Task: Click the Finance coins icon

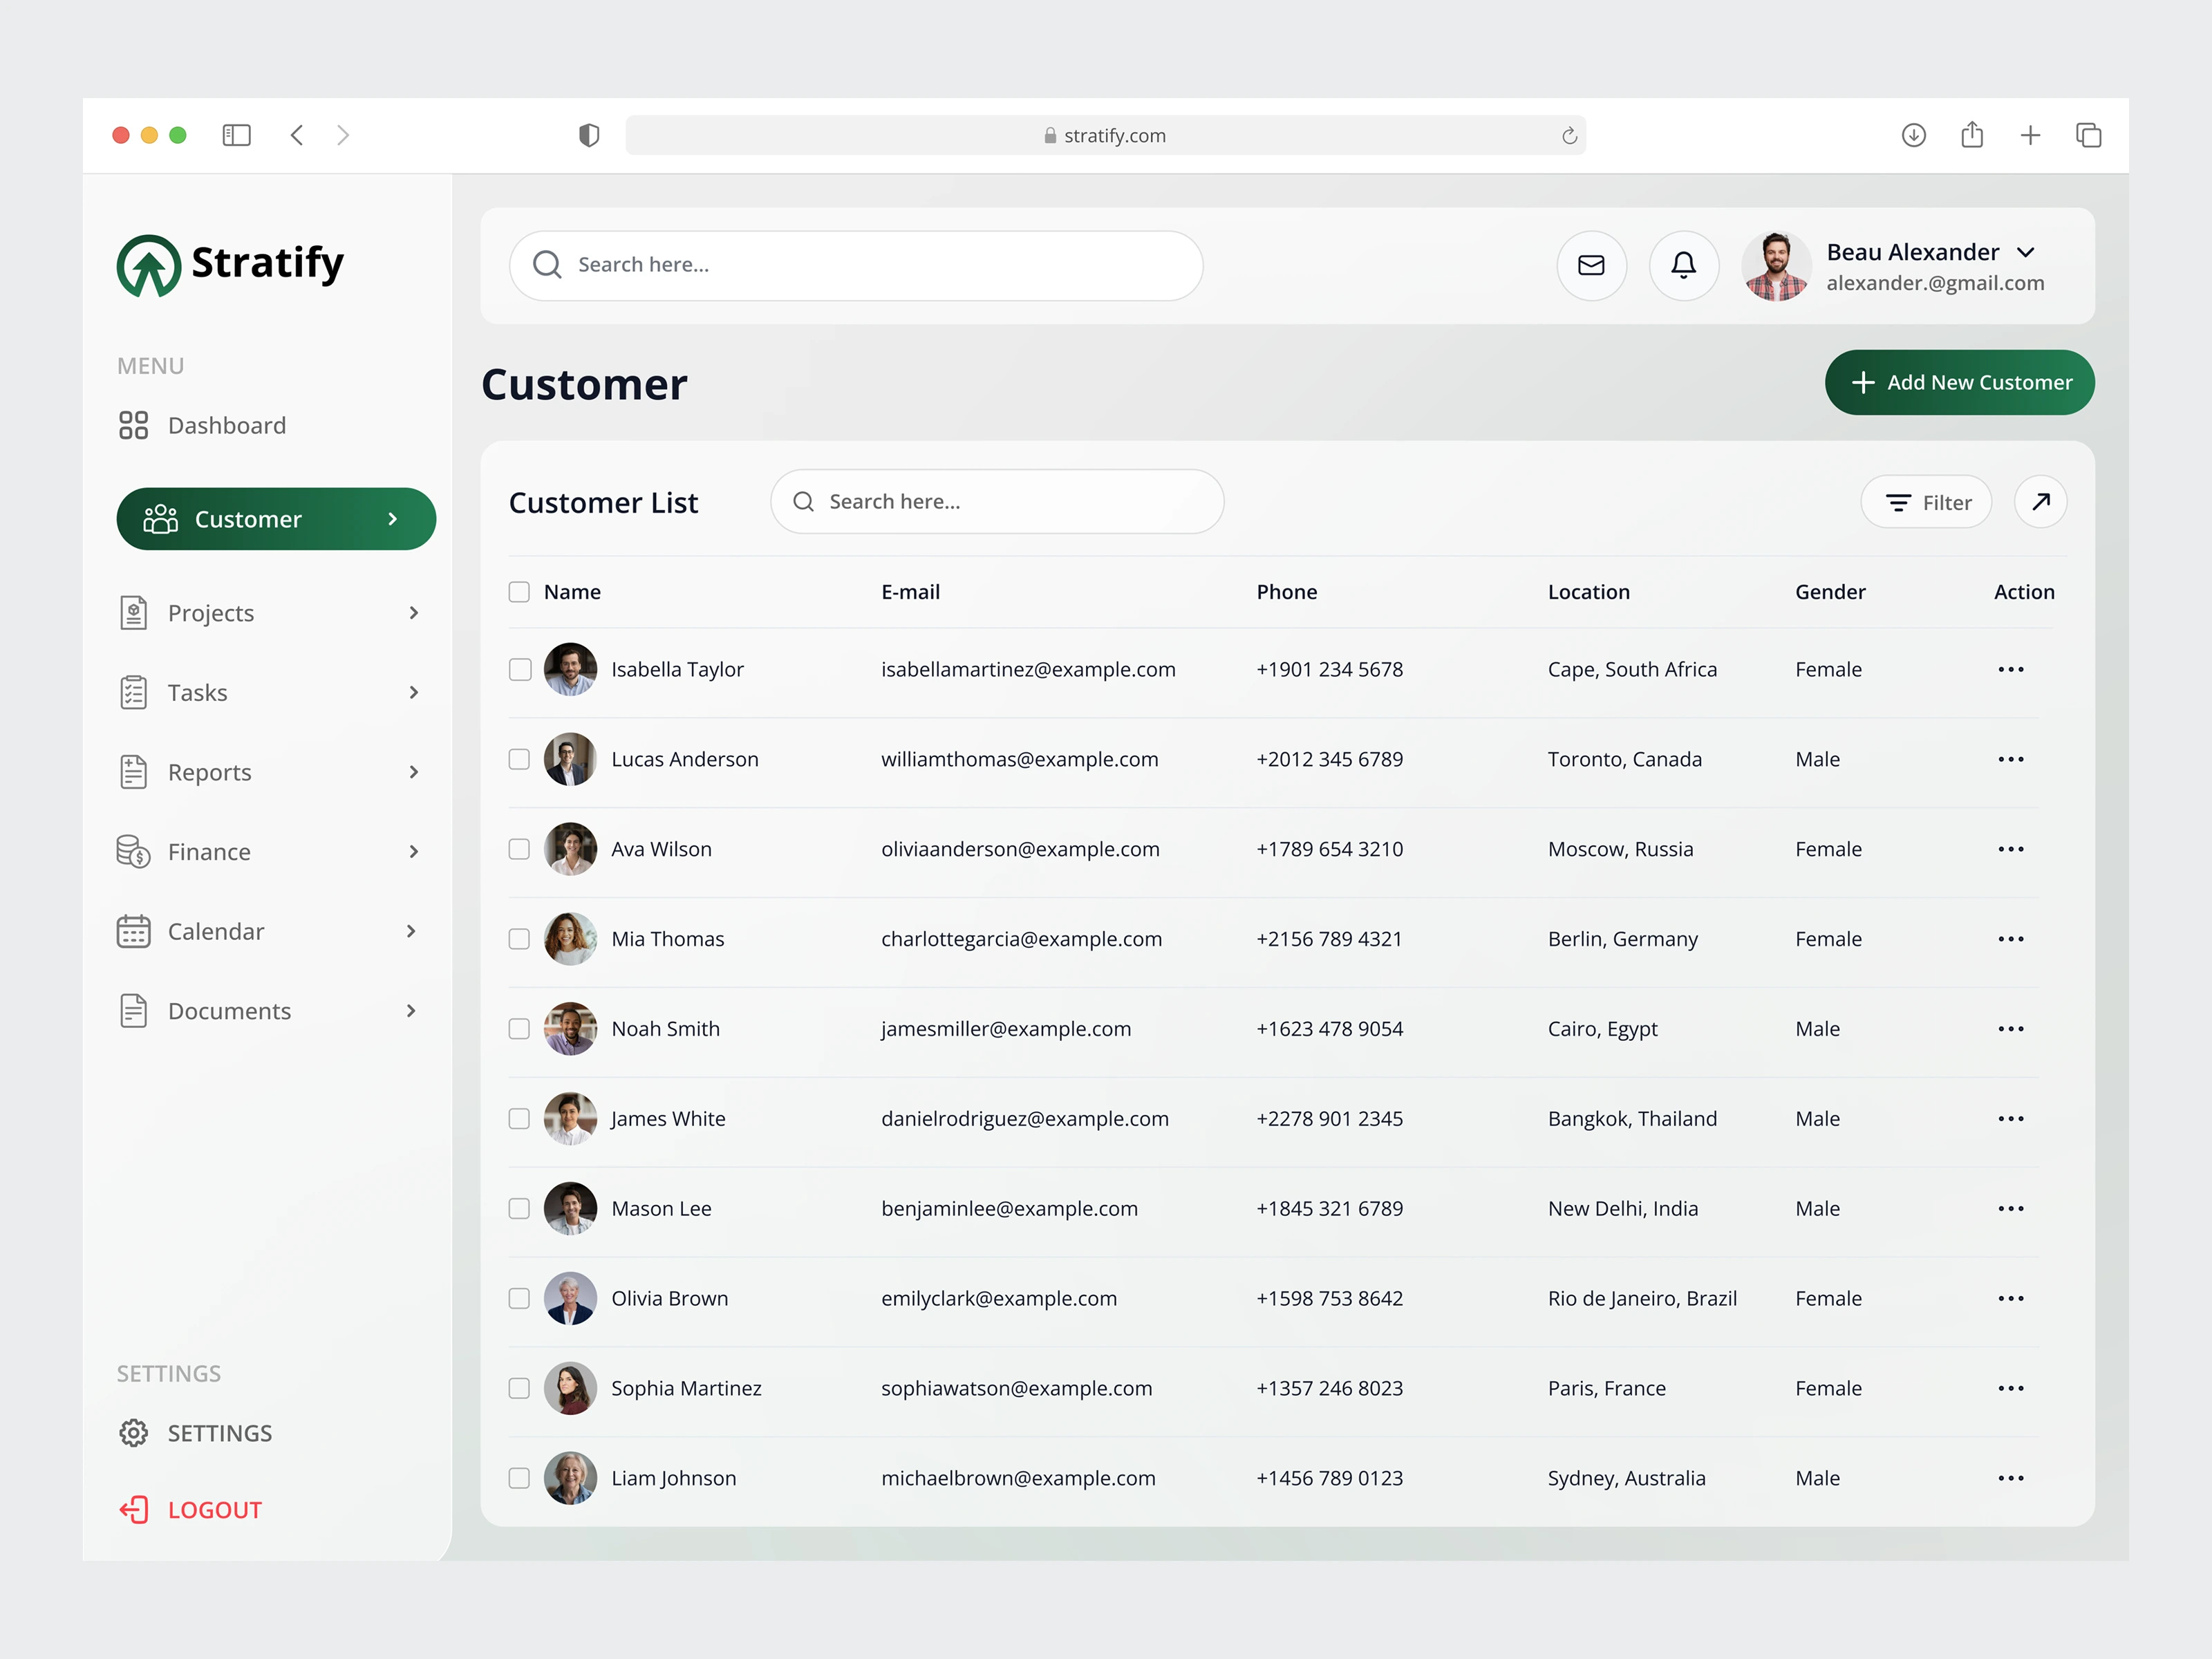Action: [134, 851]
